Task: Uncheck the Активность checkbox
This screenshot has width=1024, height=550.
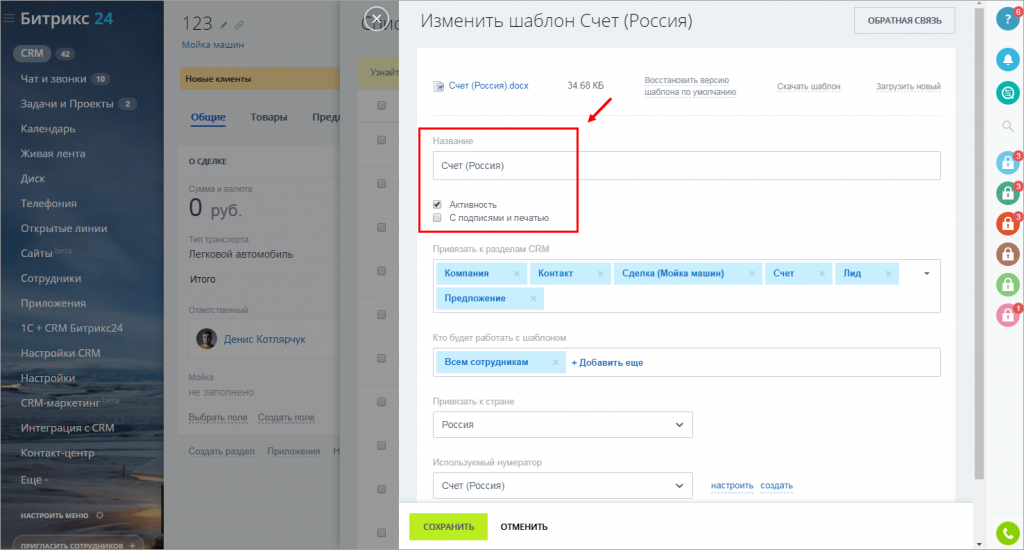Action: 437,204
